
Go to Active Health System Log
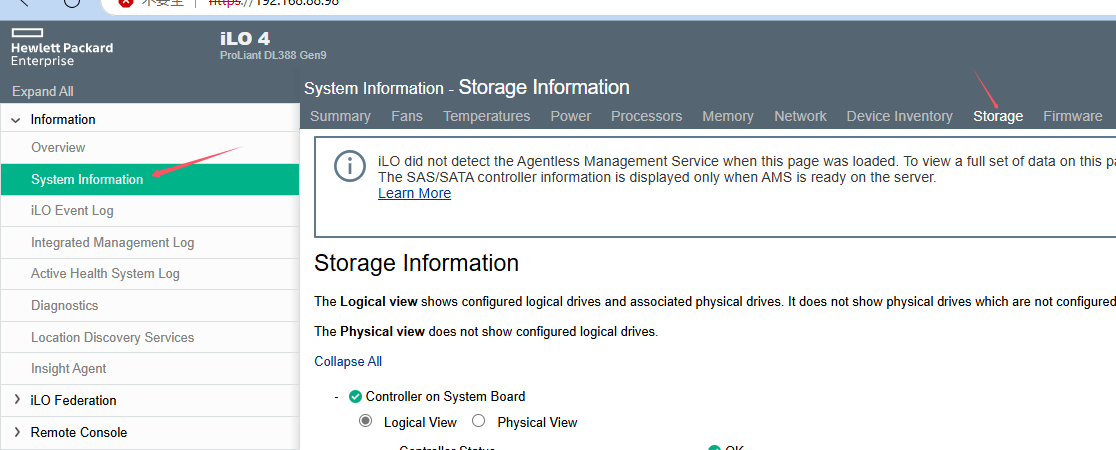coord(105,273)
